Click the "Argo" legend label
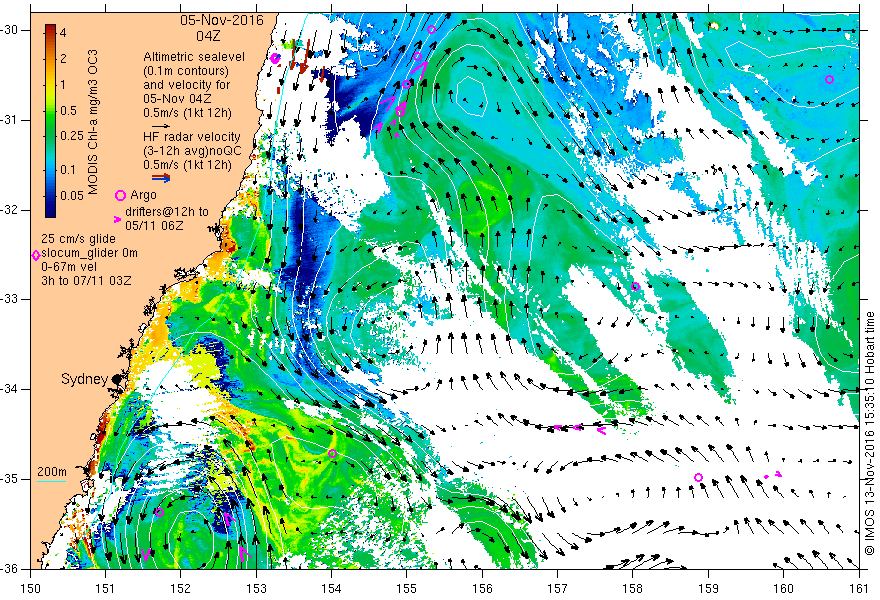The height and width of the screenshot is (600, 880). [x=143, y=195]
